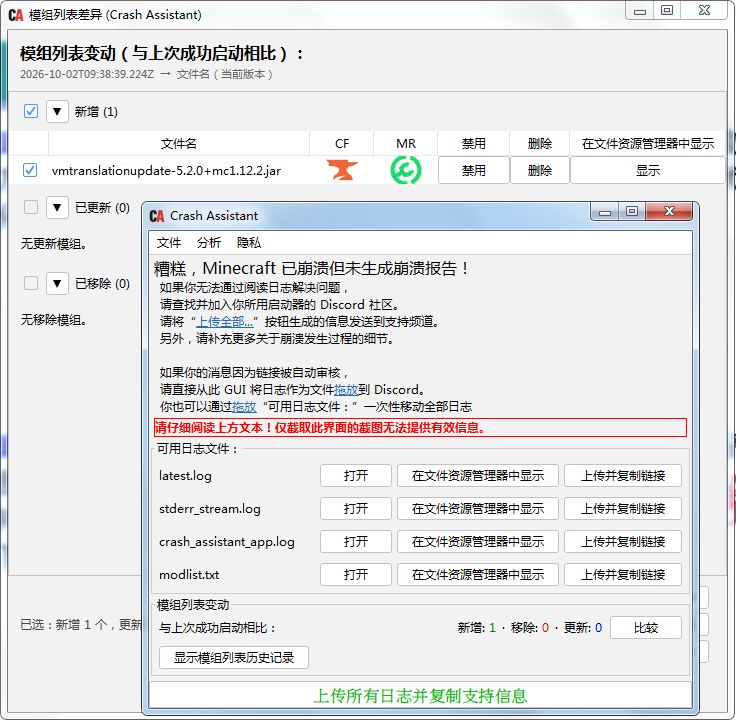This screenshot has height=721, width=736.
Task: Disable the vmtranslationupdate mod via 禁用 button
Action: [x=474, y=170]
